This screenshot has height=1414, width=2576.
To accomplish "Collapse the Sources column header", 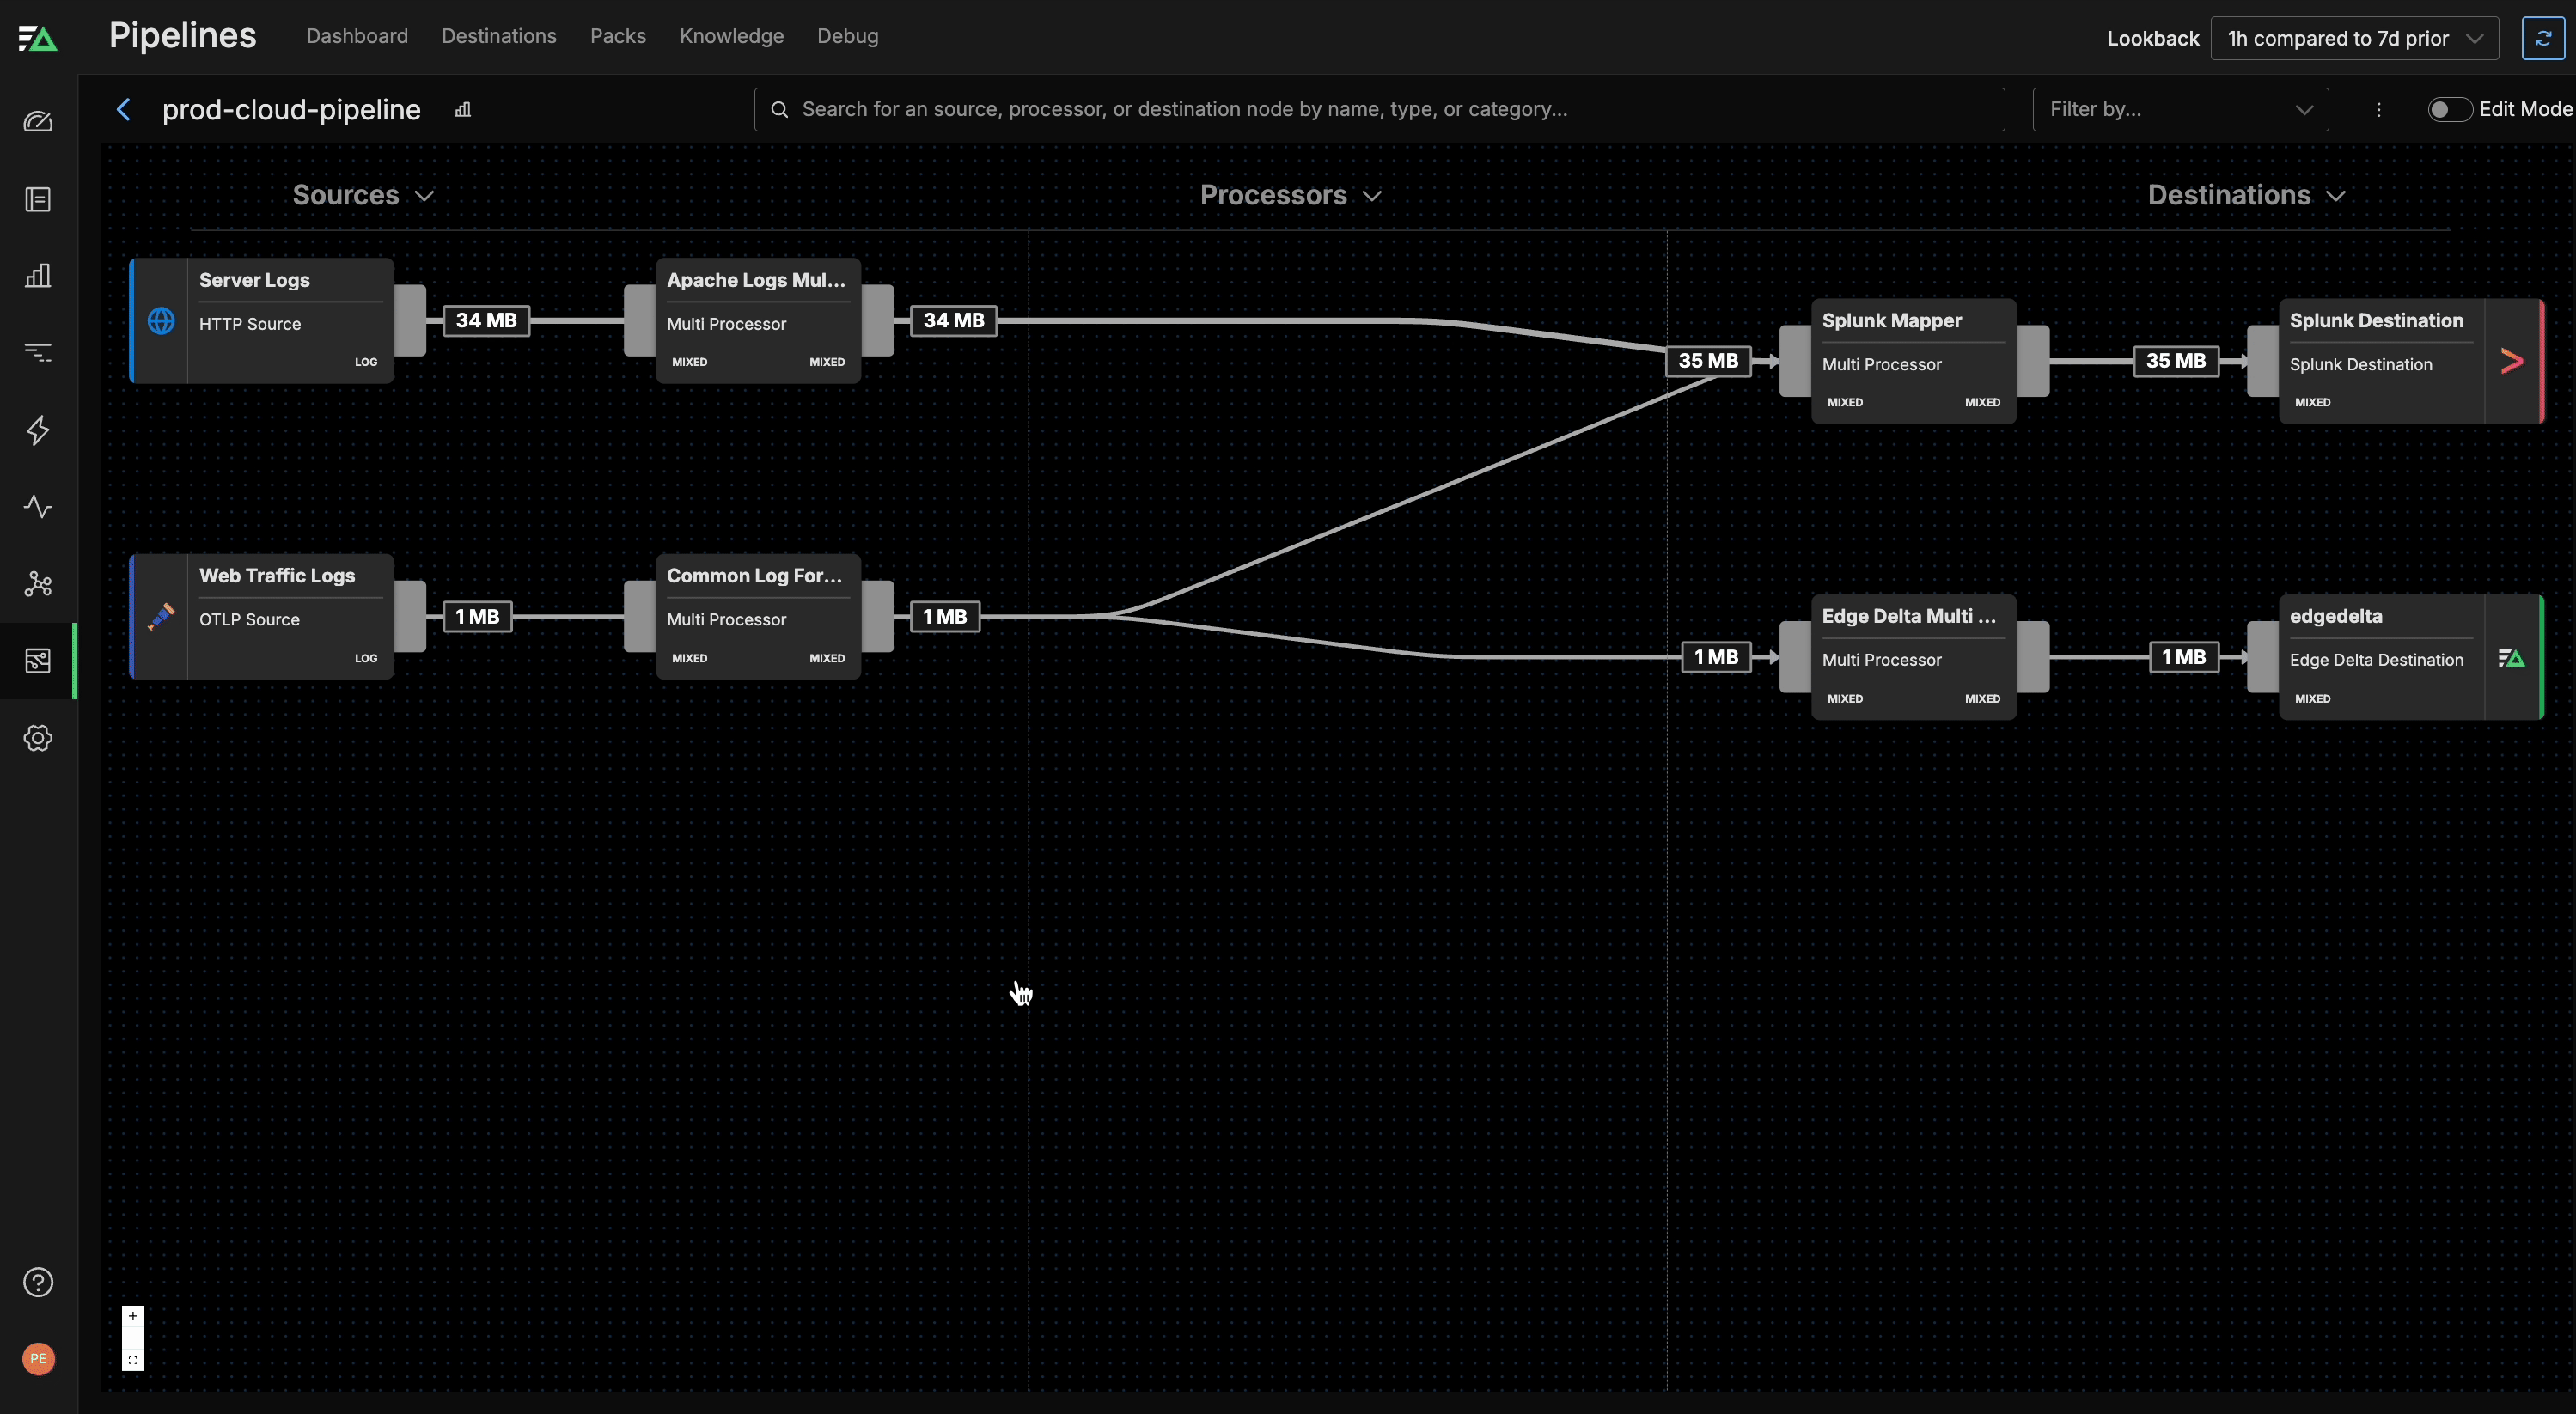I will point(363,195).
